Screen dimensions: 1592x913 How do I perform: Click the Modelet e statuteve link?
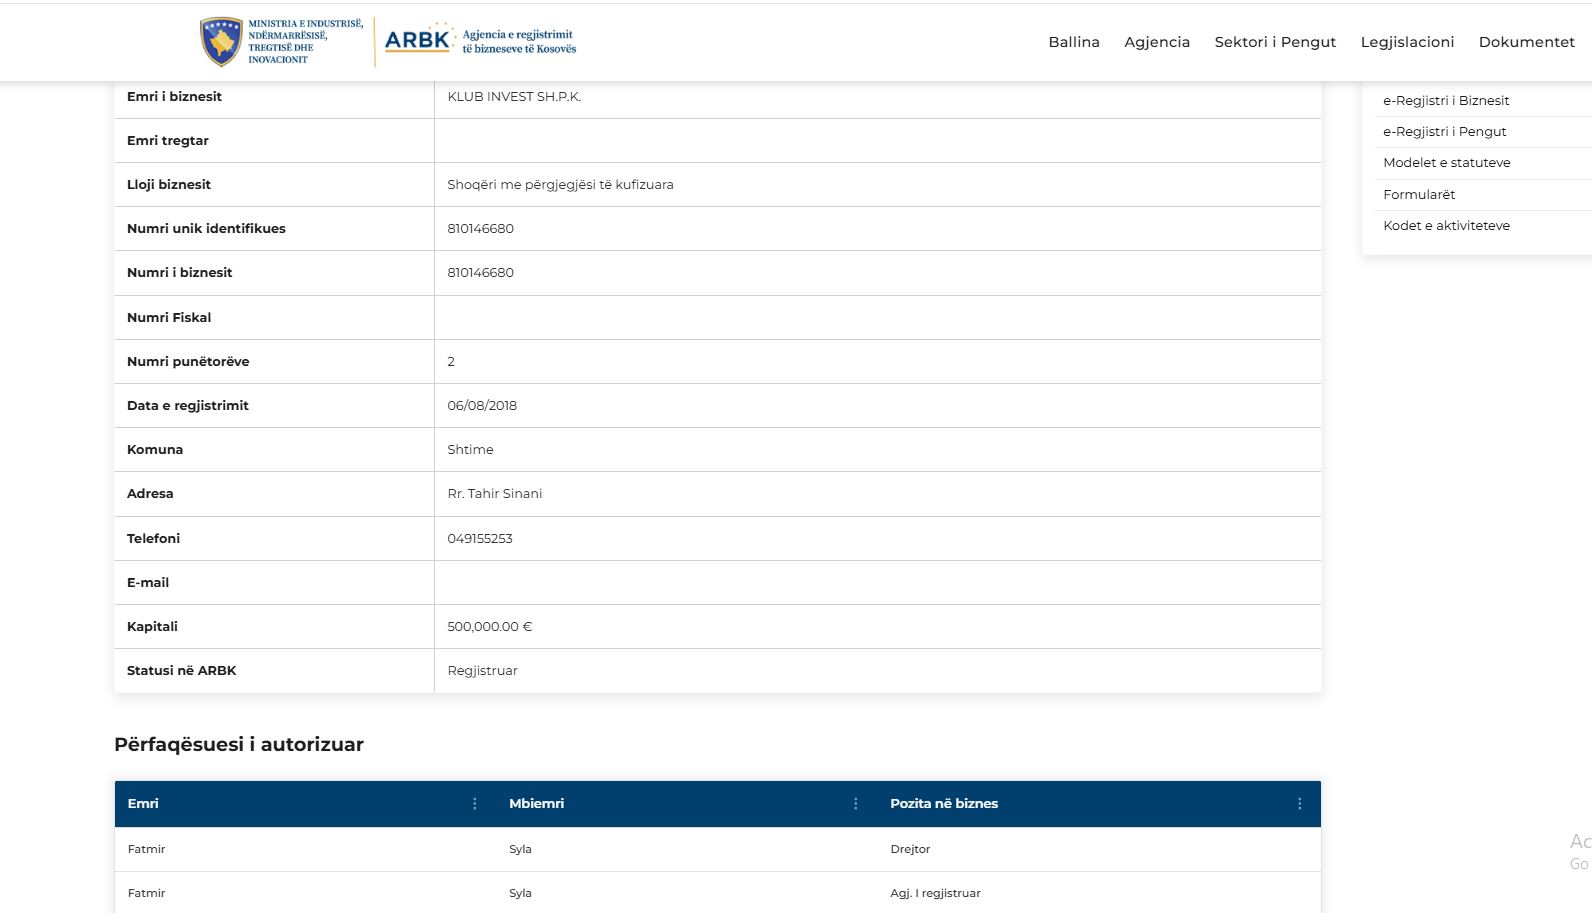1446,163
